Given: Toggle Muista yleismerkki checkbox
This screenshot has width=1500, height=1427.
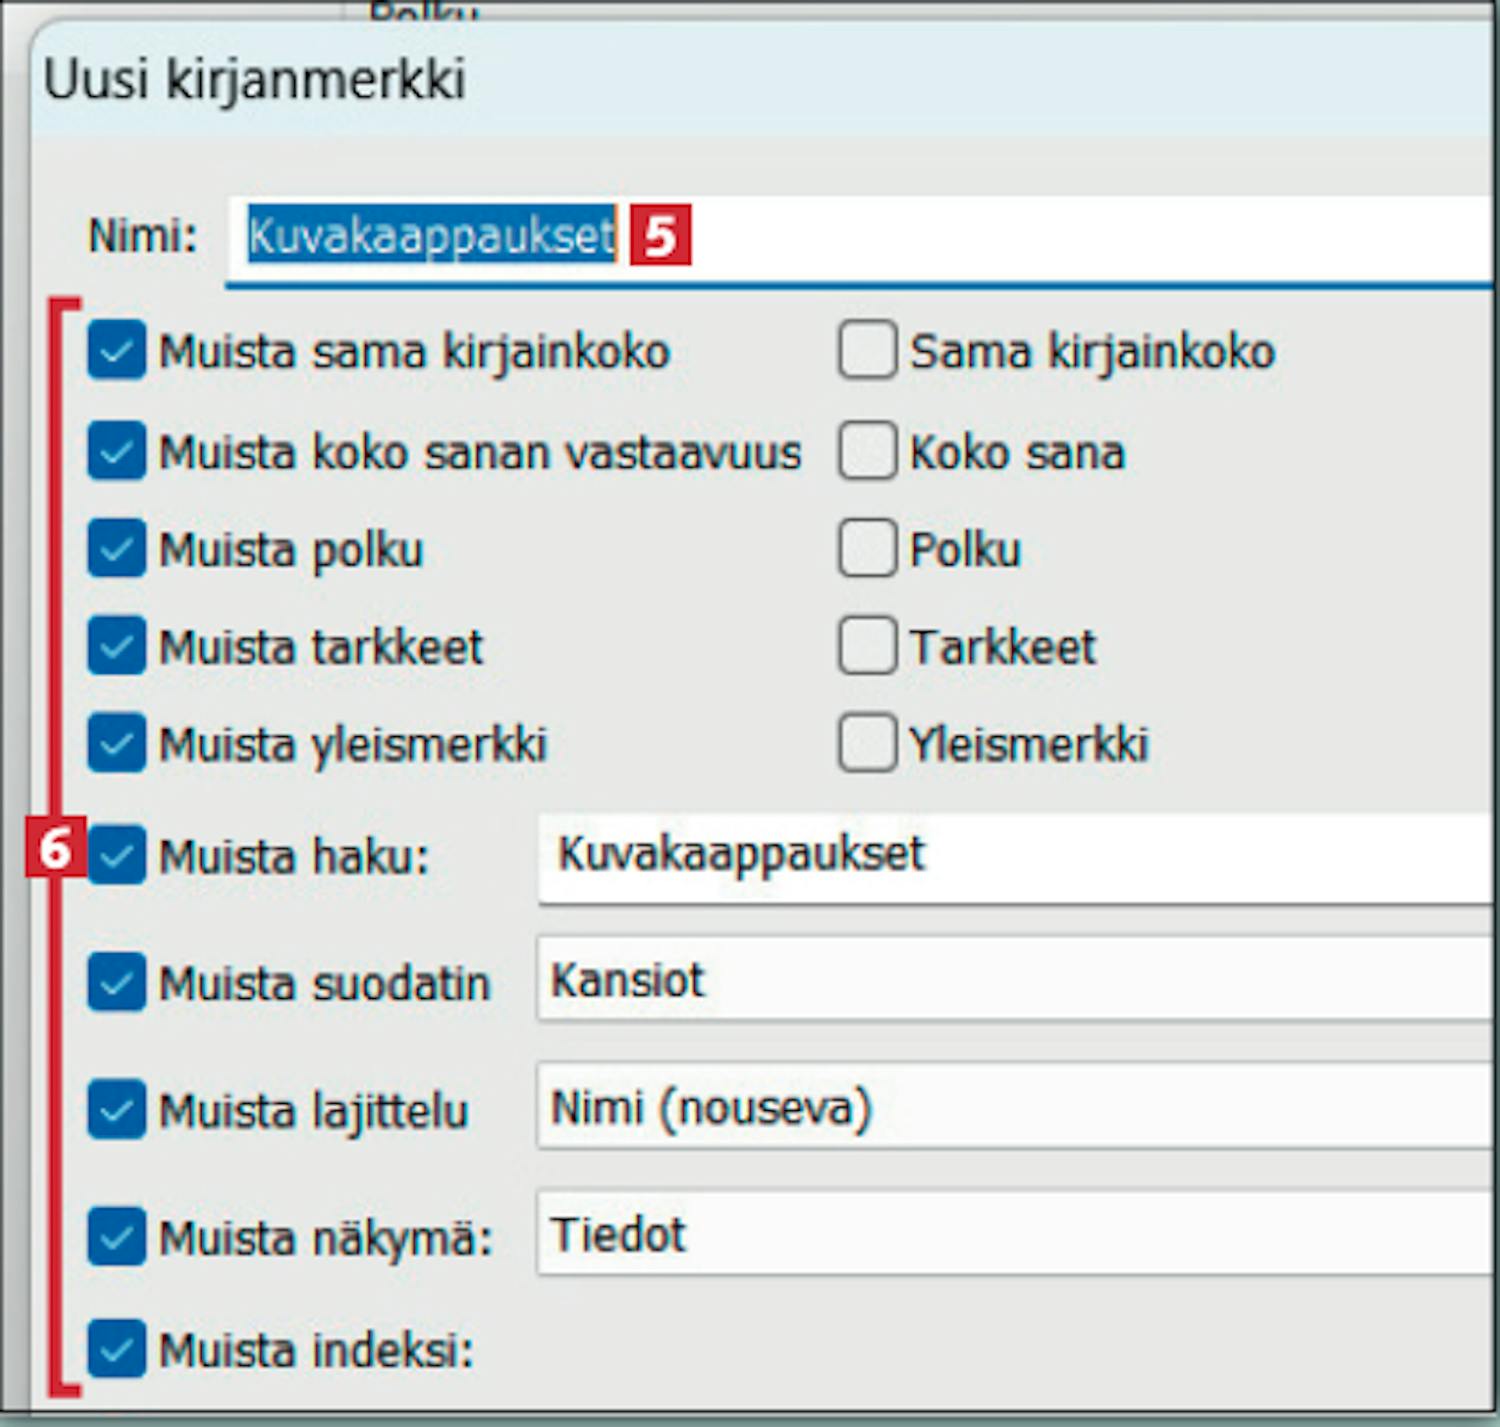Looking at the screenshot, I should 116,744.
